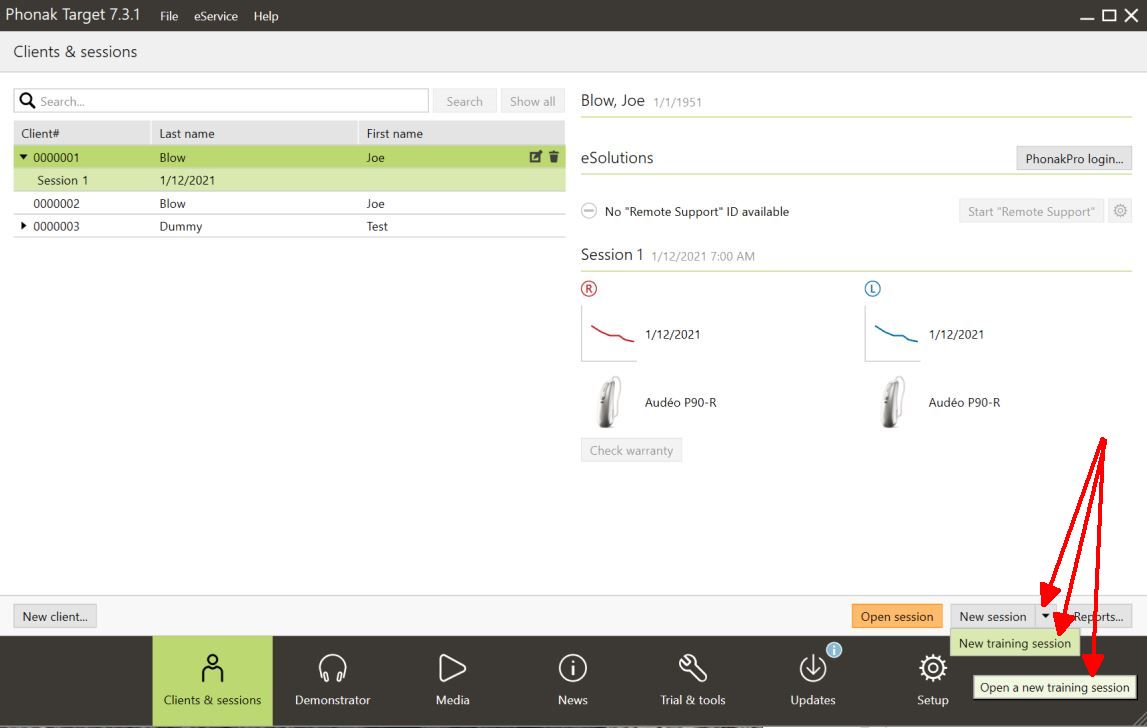Open the right ear audiogram thumbnail
Image resolution: width=1147 pixels, height=728 pixels.
coord(609,334)
